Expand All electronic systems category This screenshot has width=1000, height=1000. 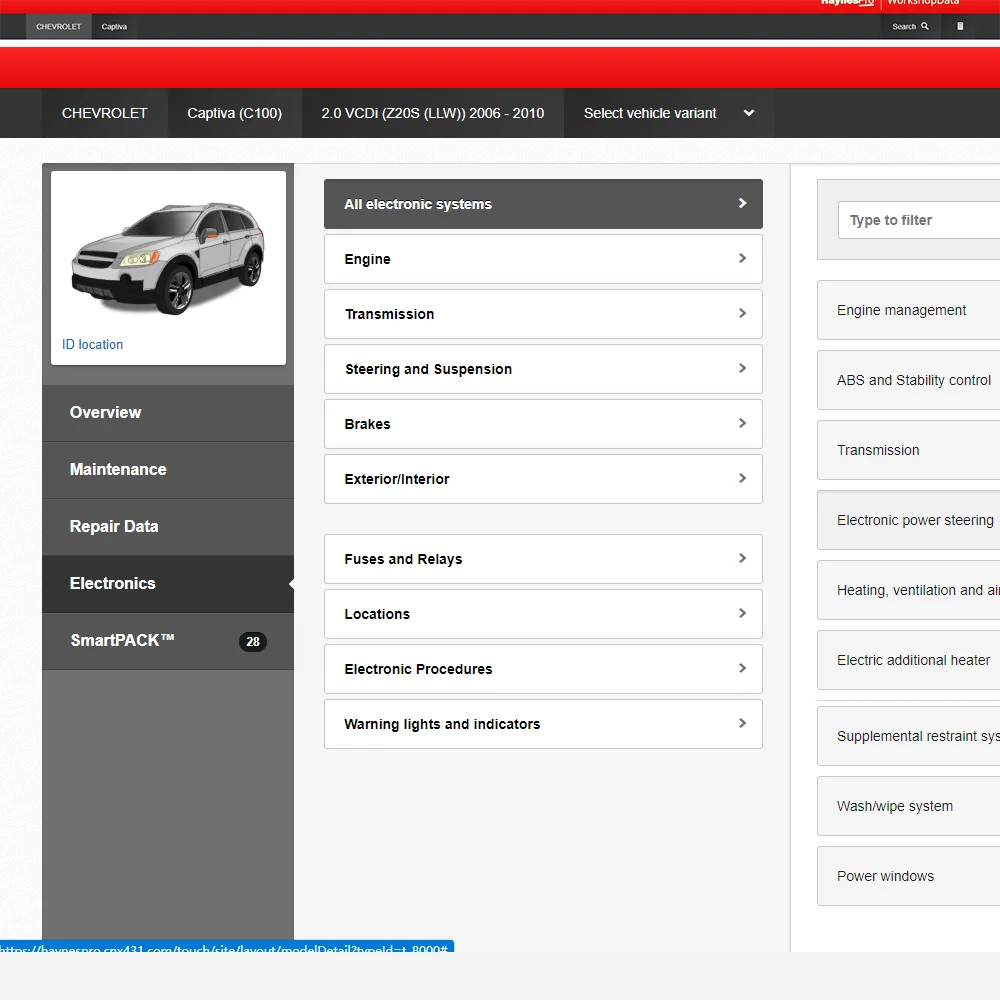[543, 204]
